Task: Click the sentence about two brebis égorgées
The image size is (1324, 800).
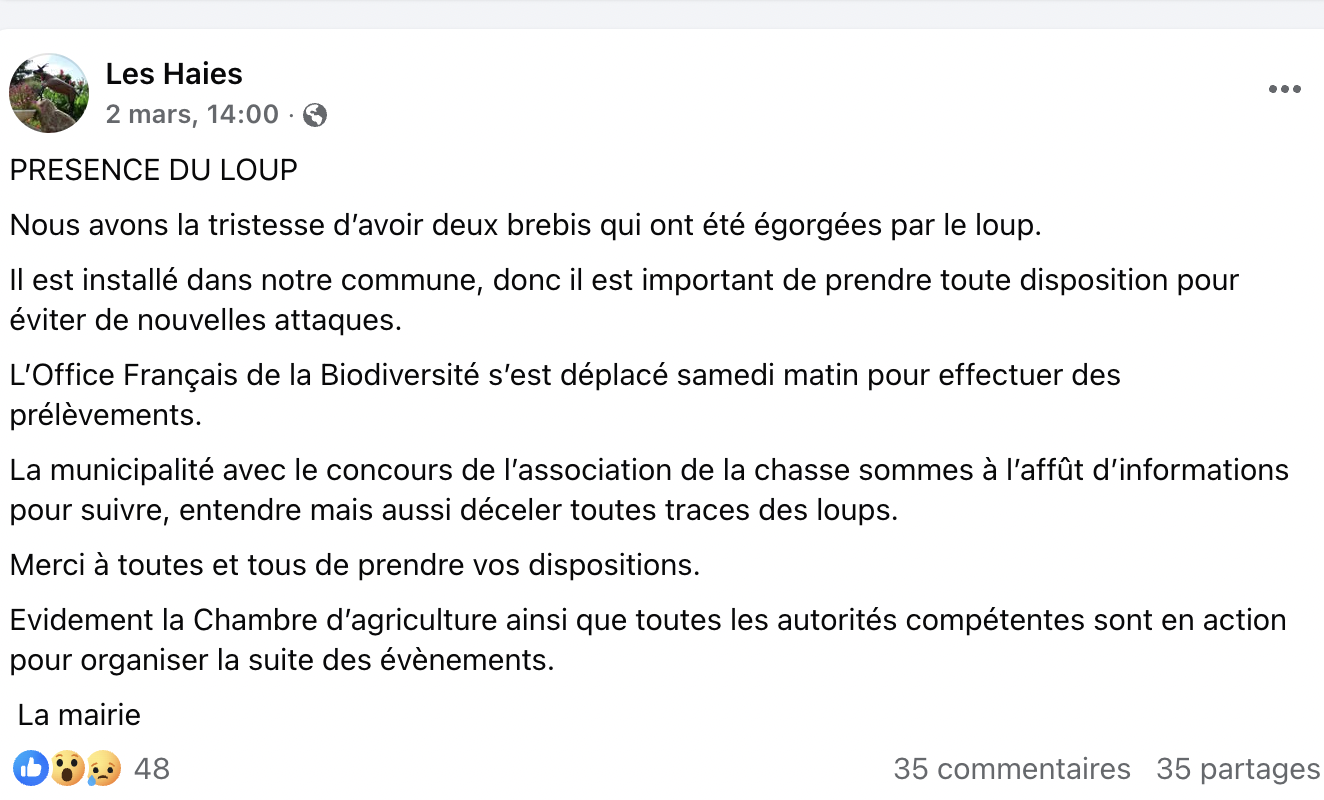Action: point(526,225)
